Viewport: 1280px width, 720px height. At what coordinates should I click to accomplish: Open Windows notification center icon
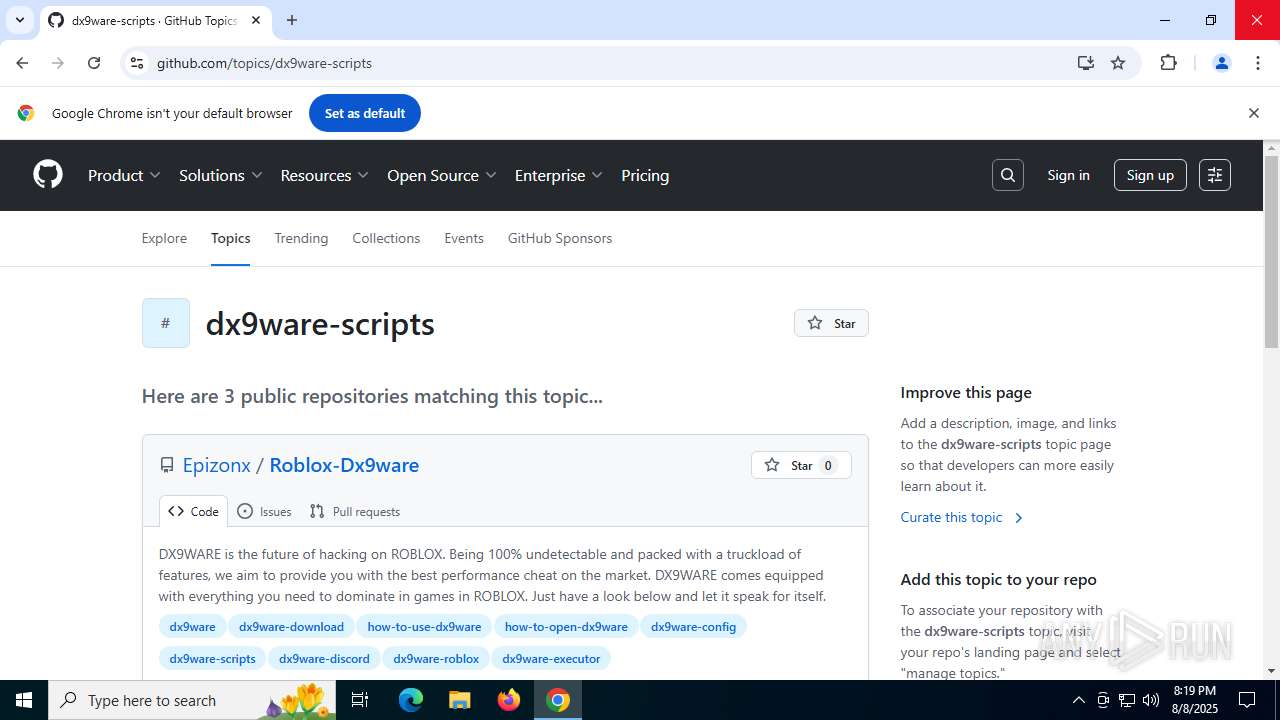coord(1247,700)
